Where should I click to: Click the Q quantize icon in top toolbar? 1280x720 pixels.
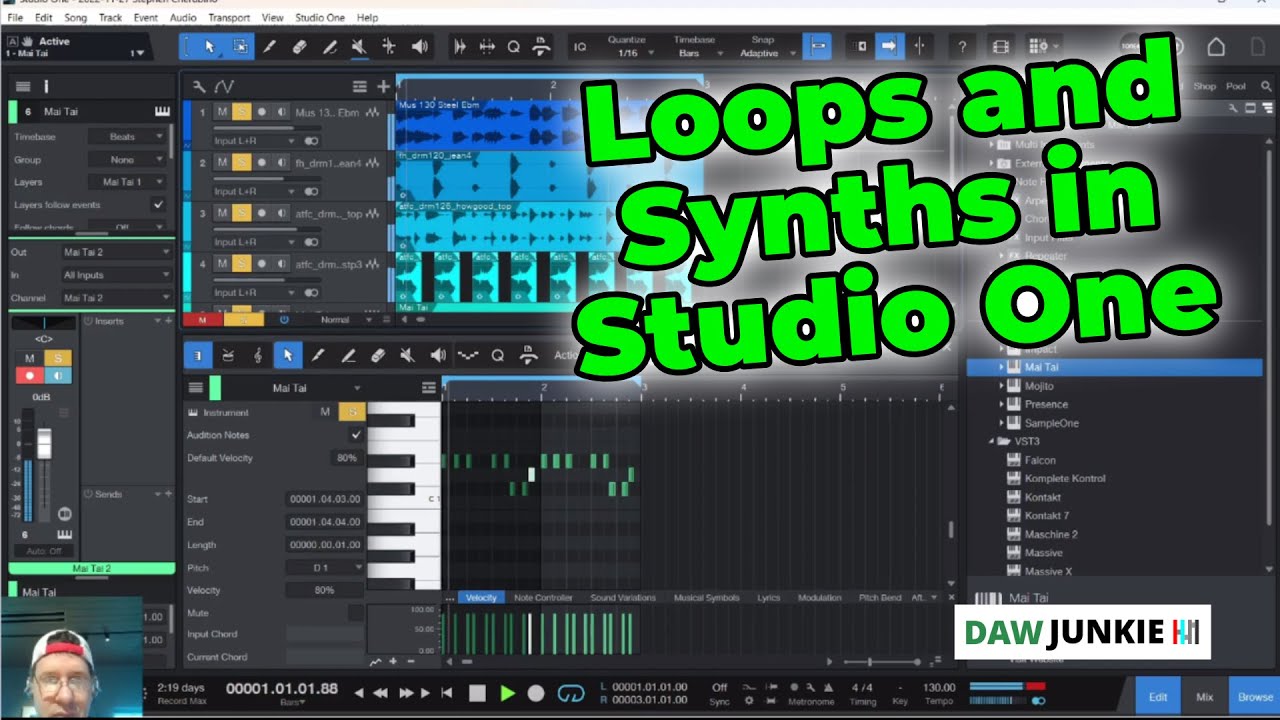pyautogui.click(x=513, y=46)
